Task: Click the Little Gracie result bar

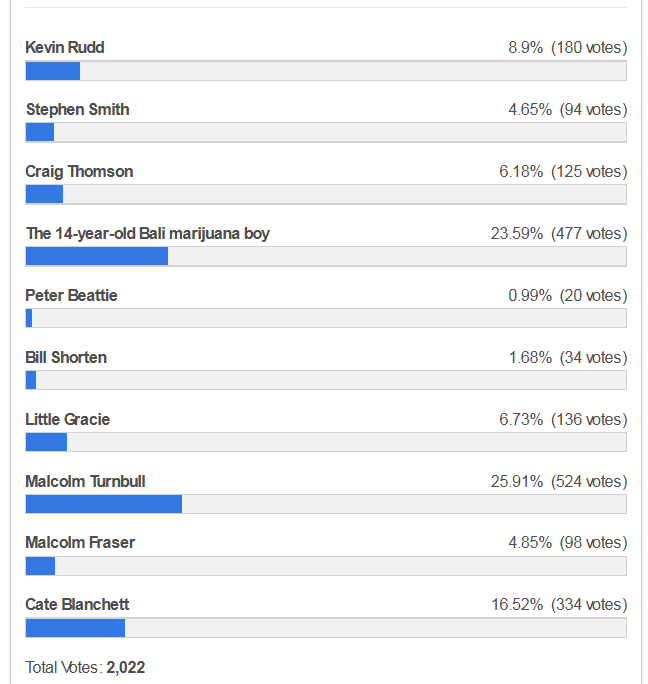Action: (325, 443)
